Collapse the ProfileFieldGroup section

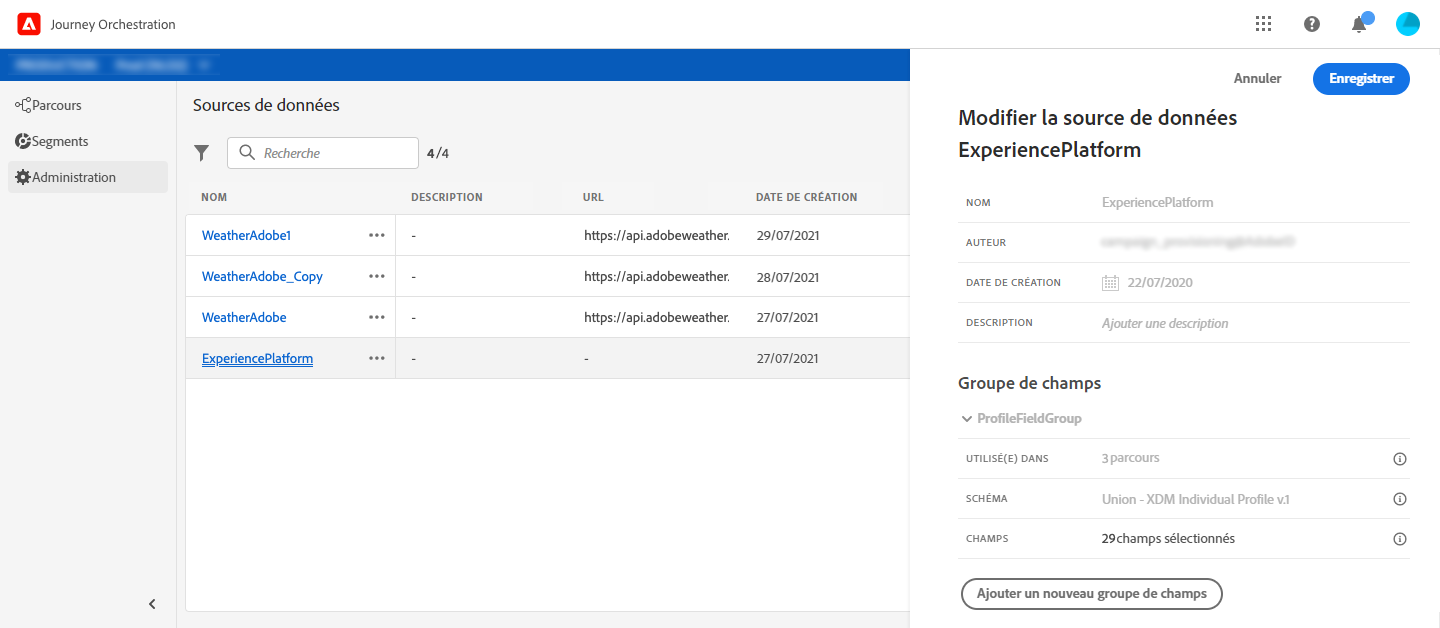(x=966, y=419)
